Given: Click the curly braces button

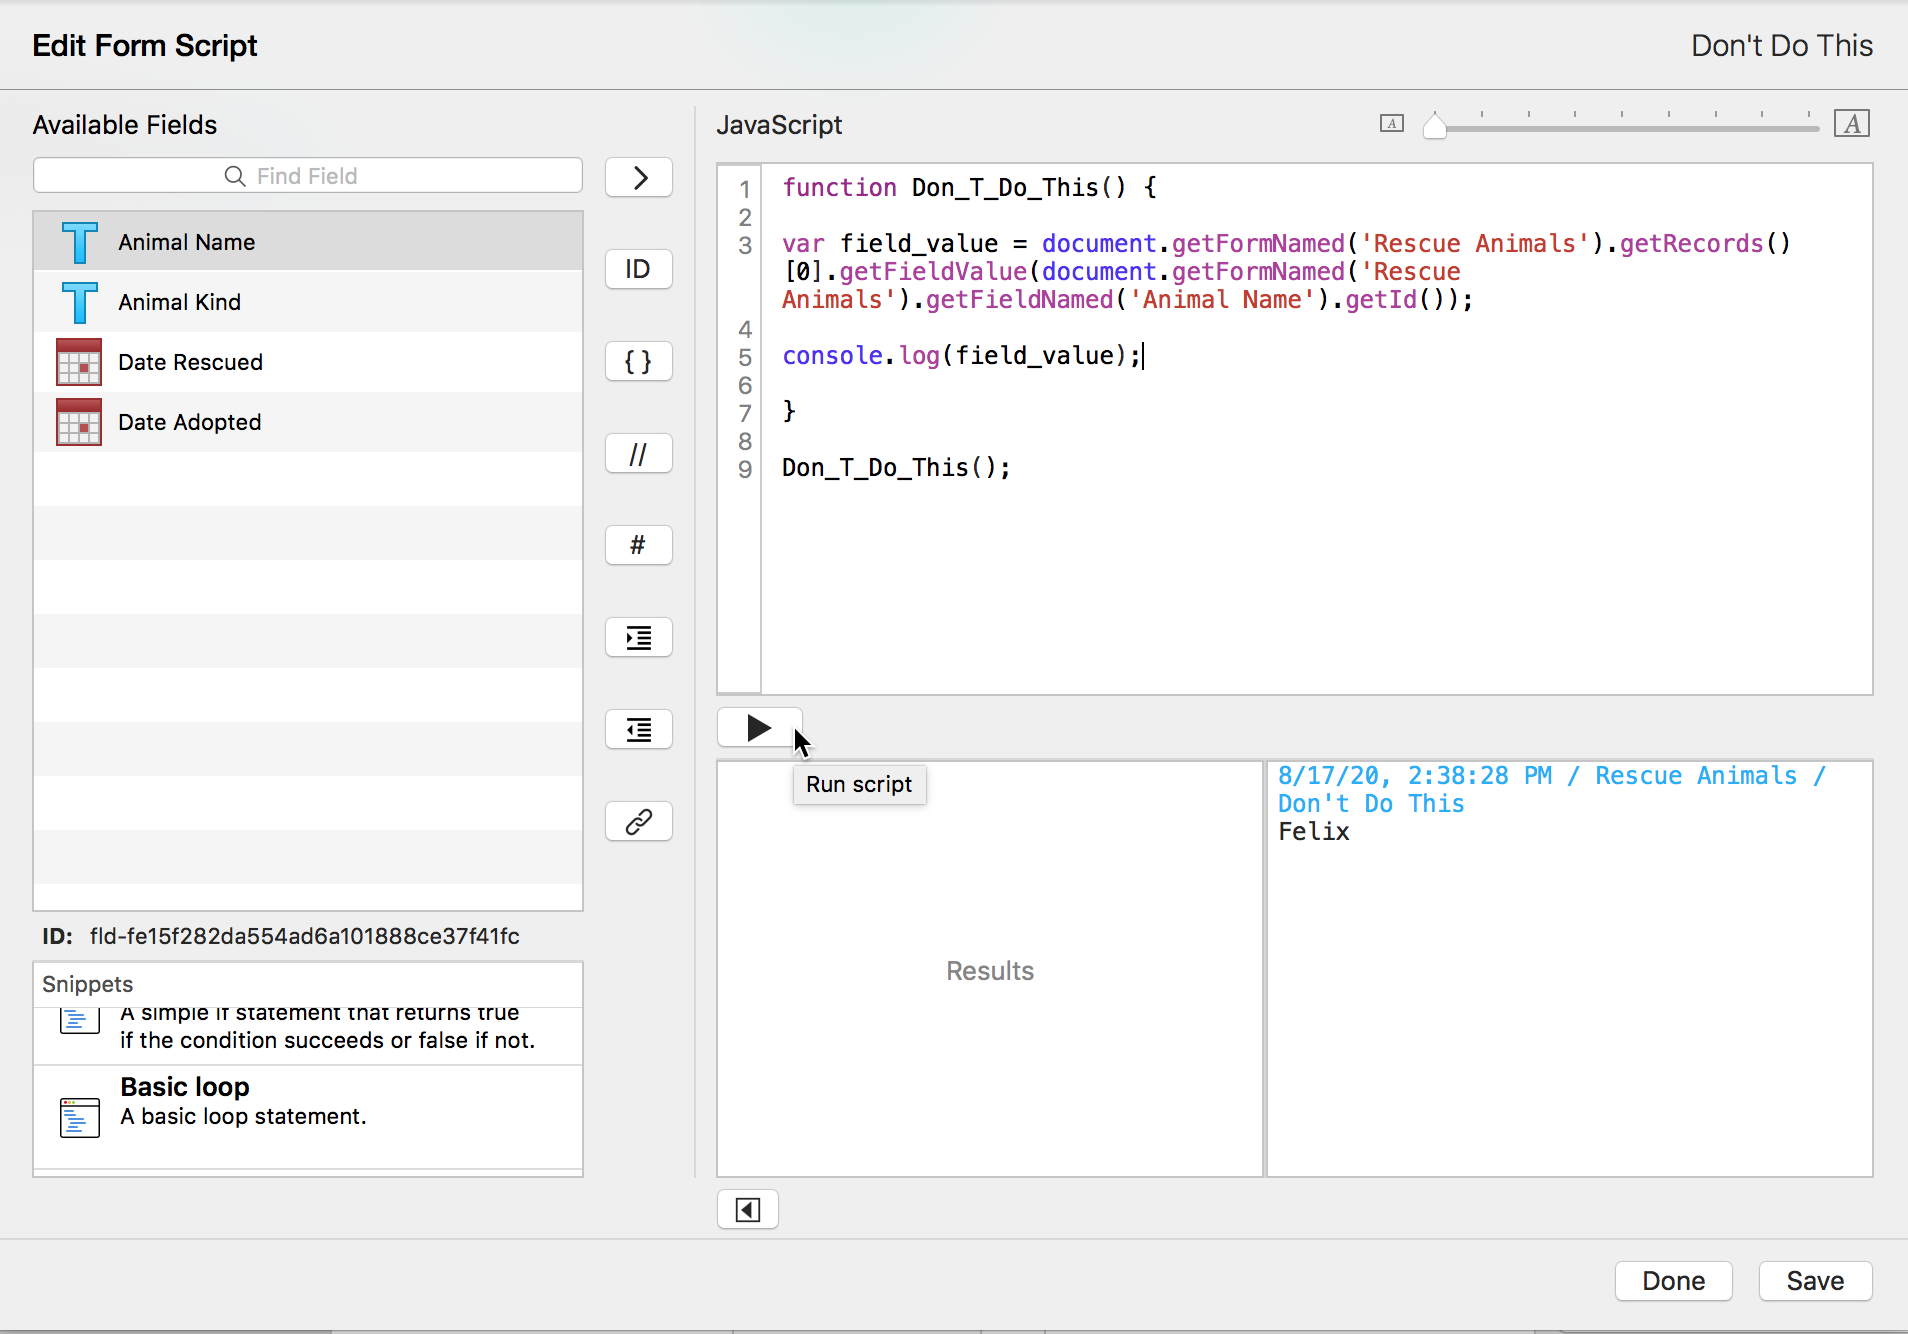Looking at the screenshot, I should [x=639, y=361].
